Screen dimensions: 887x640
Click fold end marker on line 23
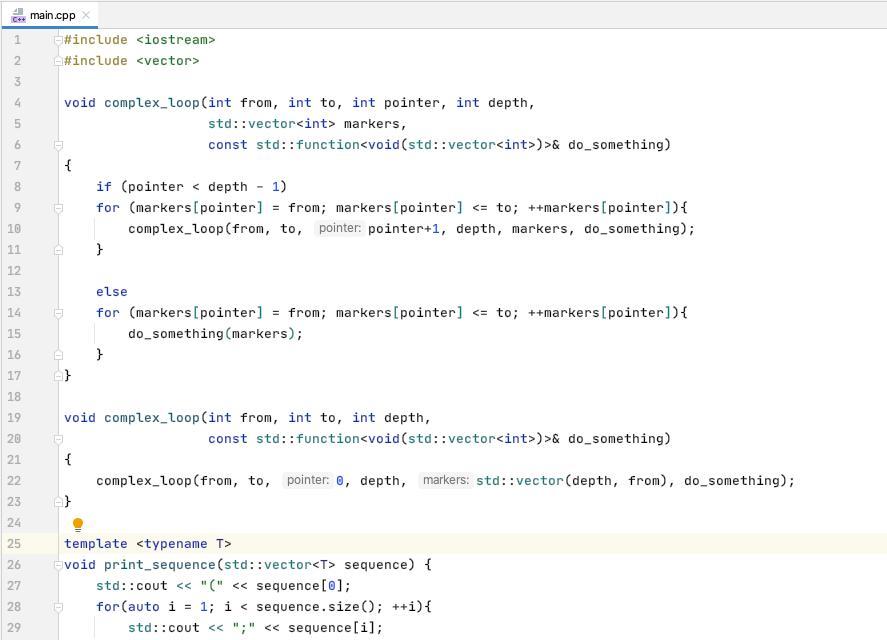point(58,502)
